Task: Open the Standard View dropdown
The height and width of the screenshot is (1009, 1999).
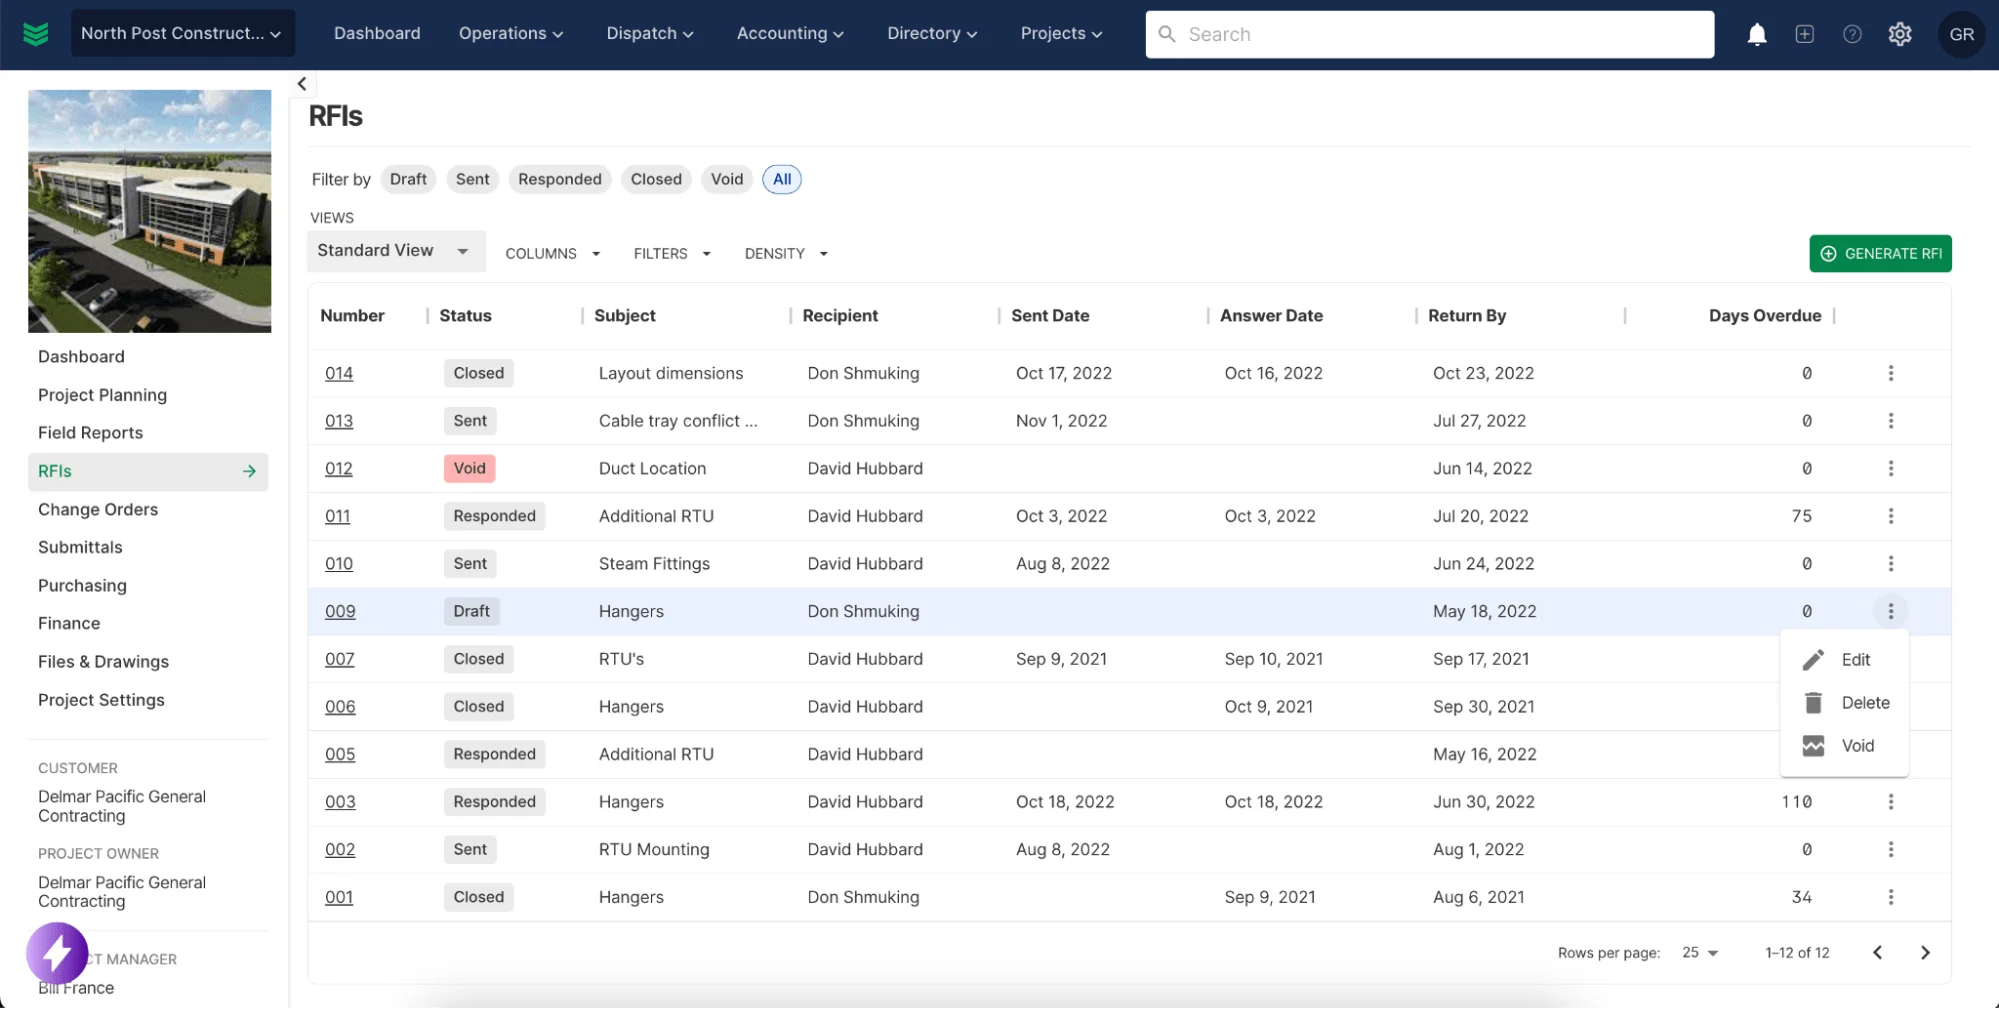Action: pyautogui.click(x=395, y=251)
